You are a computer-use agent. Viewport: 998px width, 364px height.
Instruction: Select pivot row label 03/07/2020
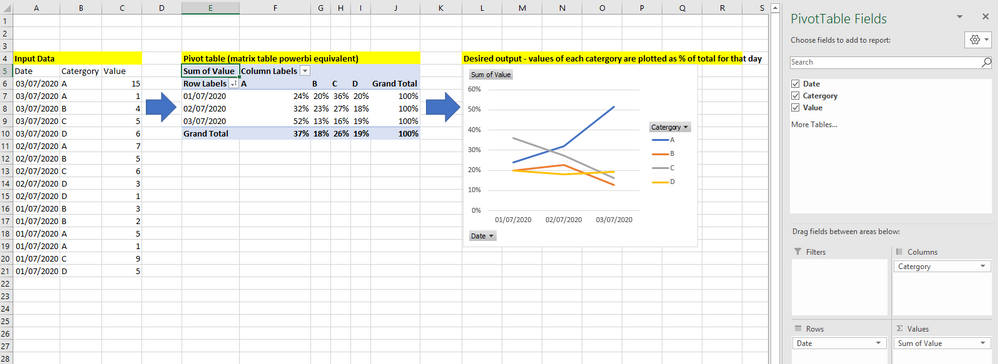point(210,121)
